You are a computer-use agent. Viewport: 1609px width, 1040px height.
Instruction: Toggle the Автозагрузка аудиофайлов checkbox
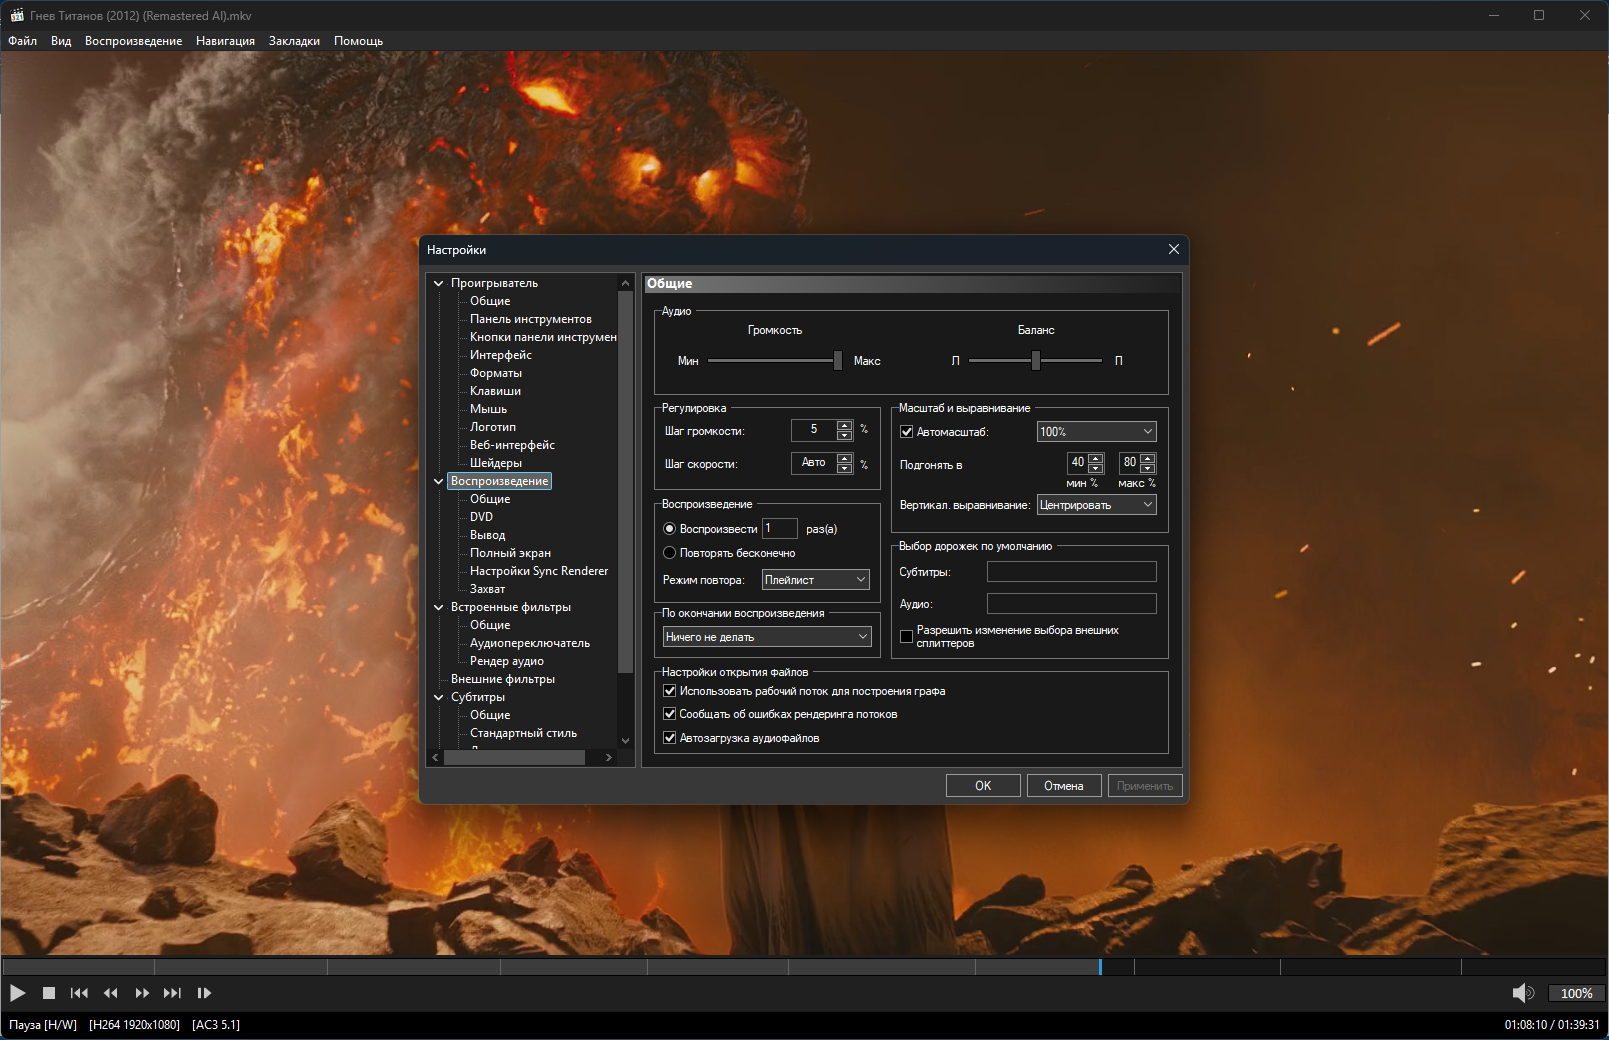670,738
